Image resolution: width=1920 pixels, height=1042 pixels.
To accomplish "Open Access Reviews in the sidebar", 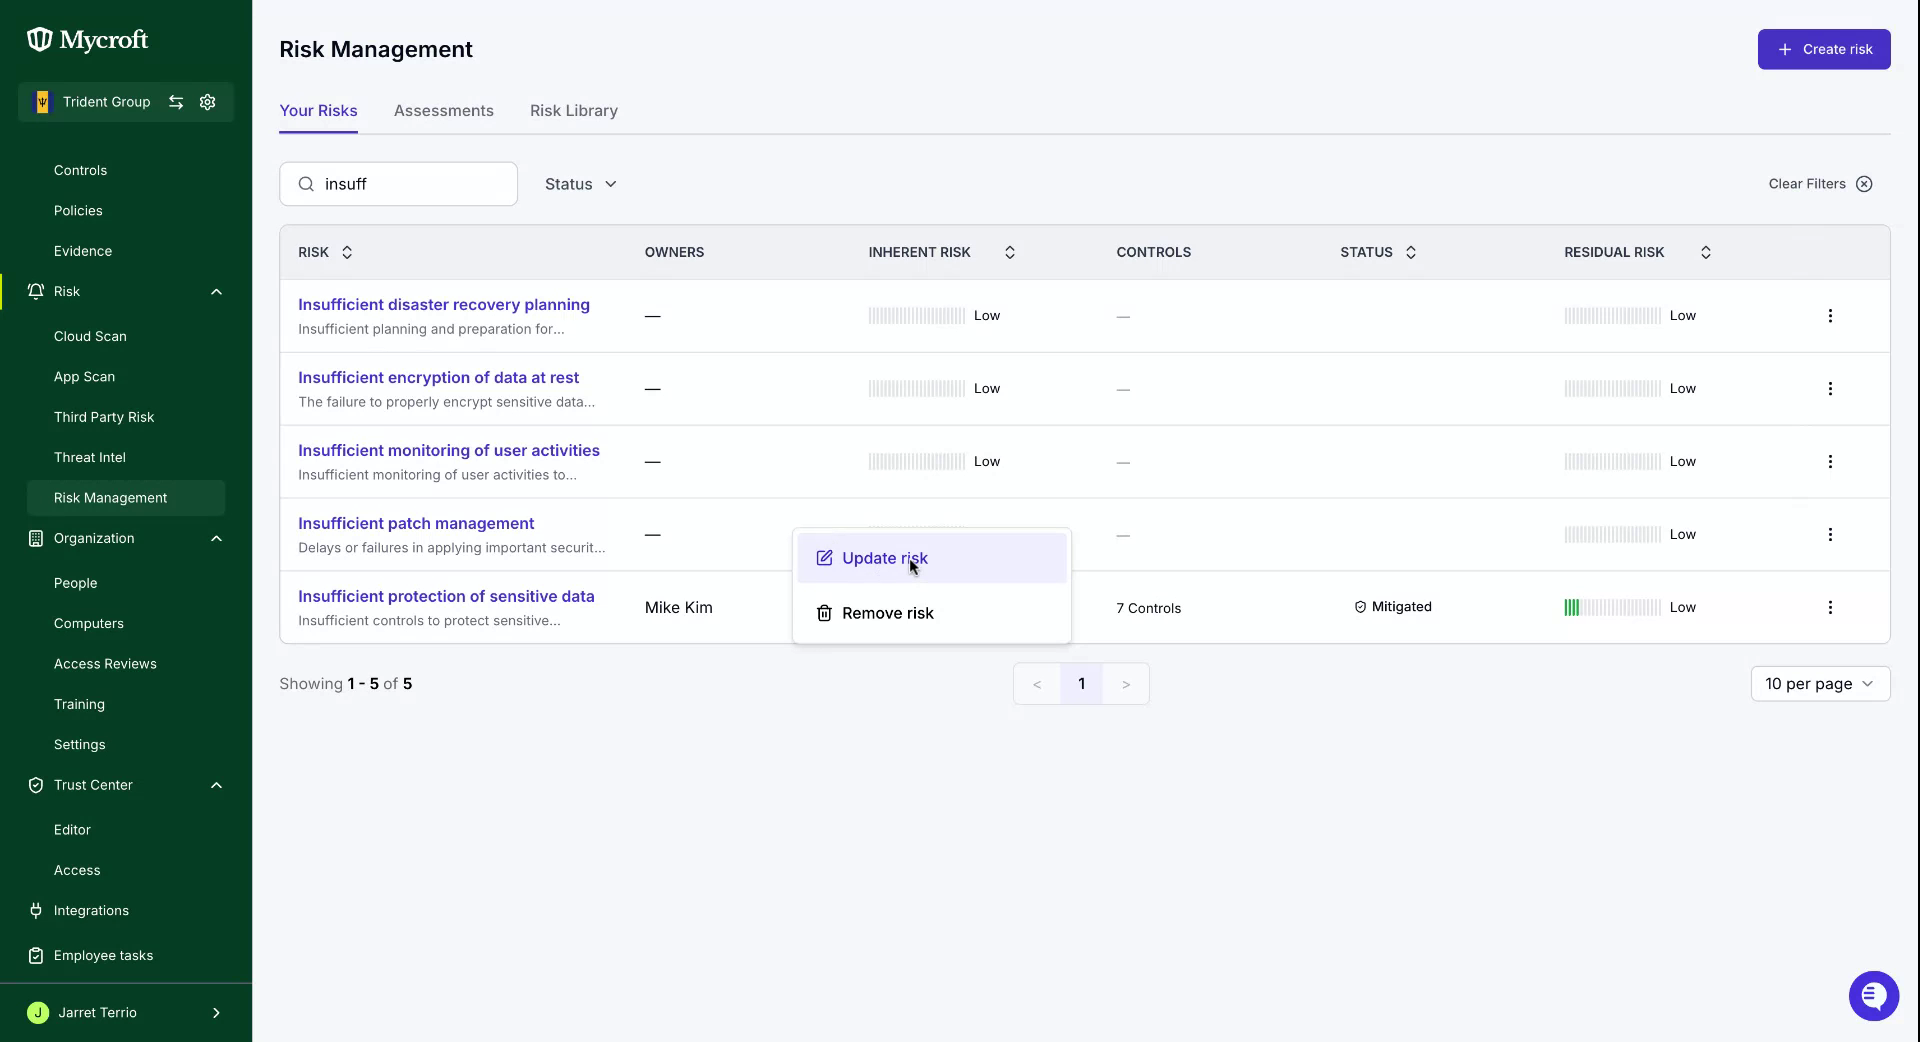I will (105, 664).
